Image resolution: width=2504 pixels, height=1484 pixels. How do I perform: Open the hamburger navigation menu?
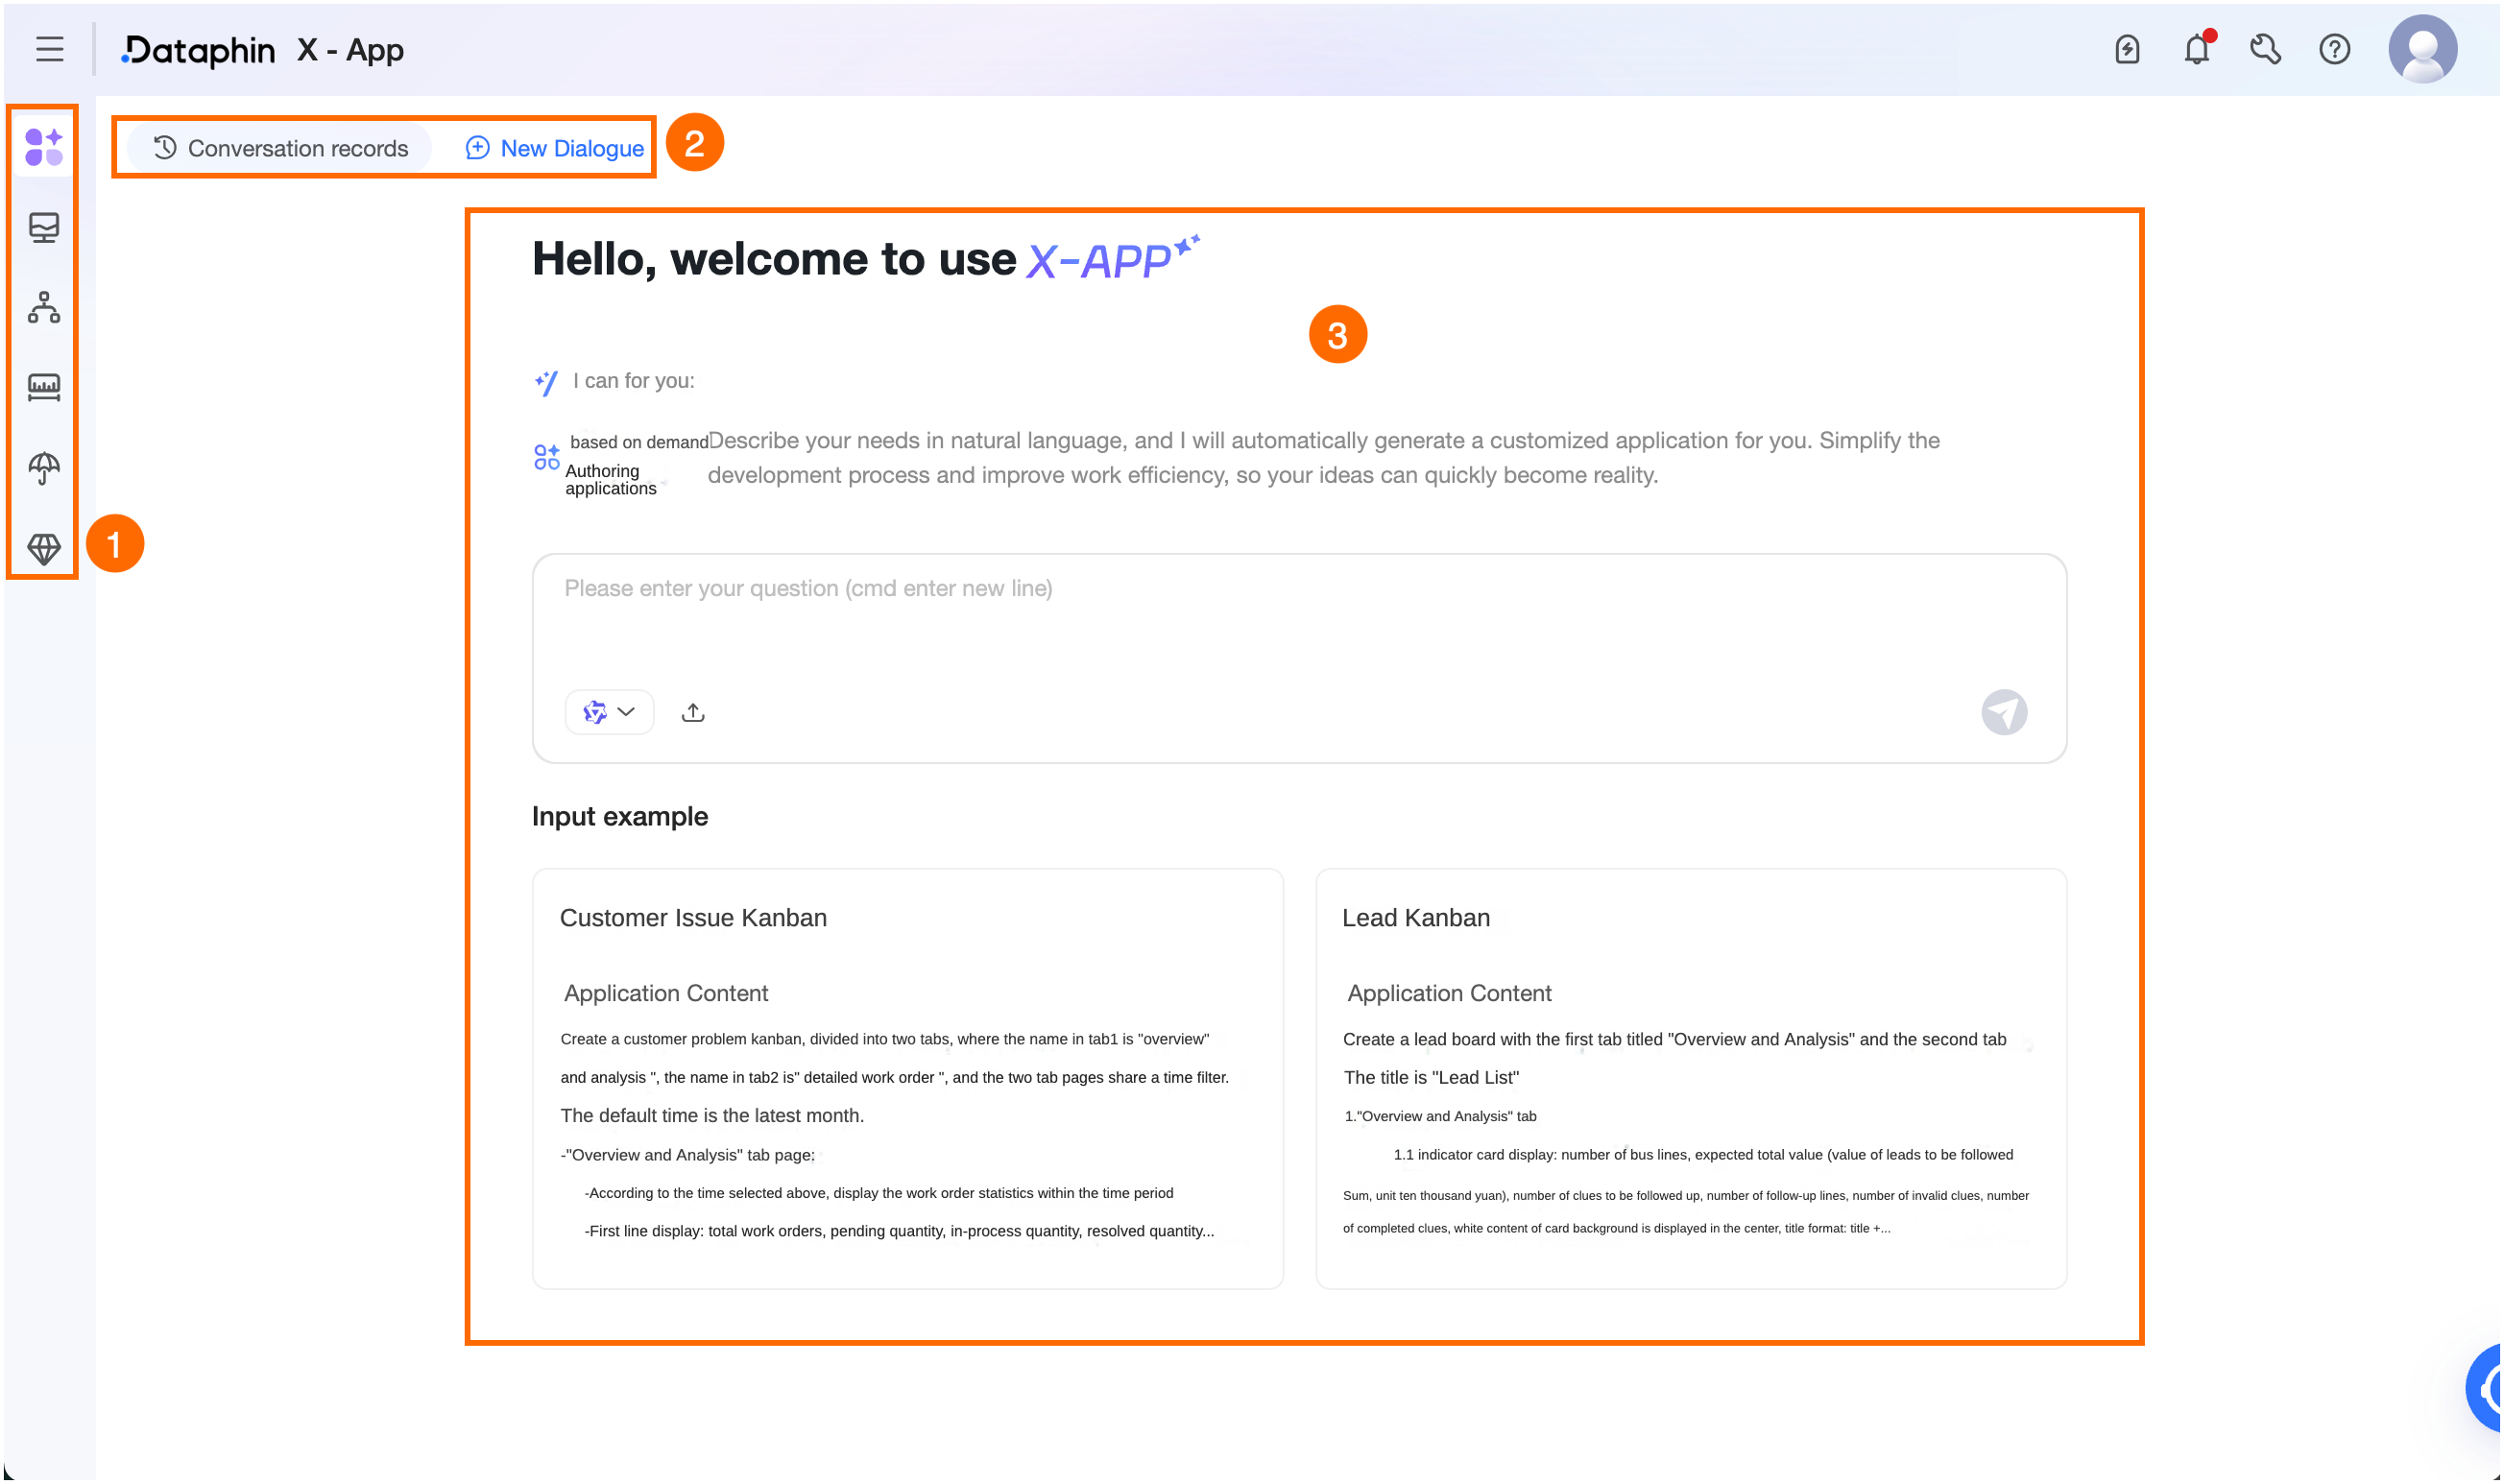(49, 49)
